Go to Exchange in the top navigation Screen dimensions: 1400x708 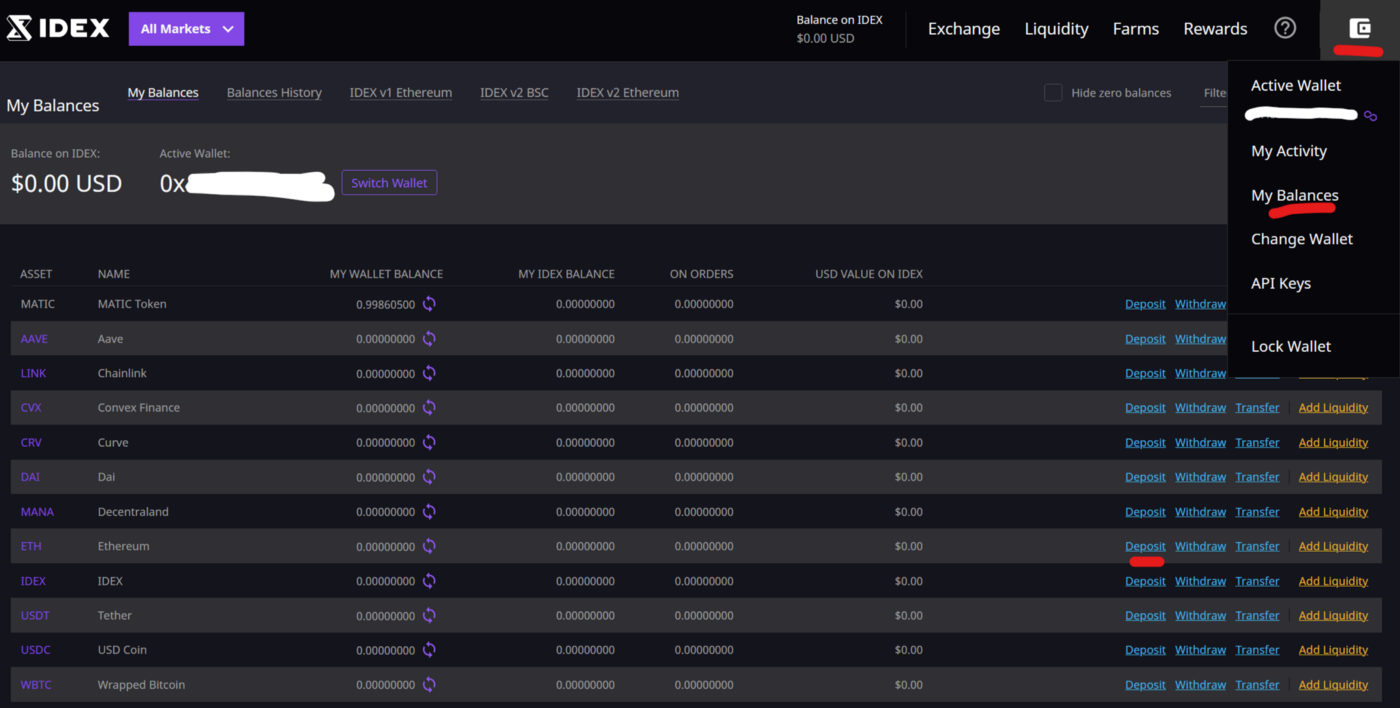click(x=964, y=29)
